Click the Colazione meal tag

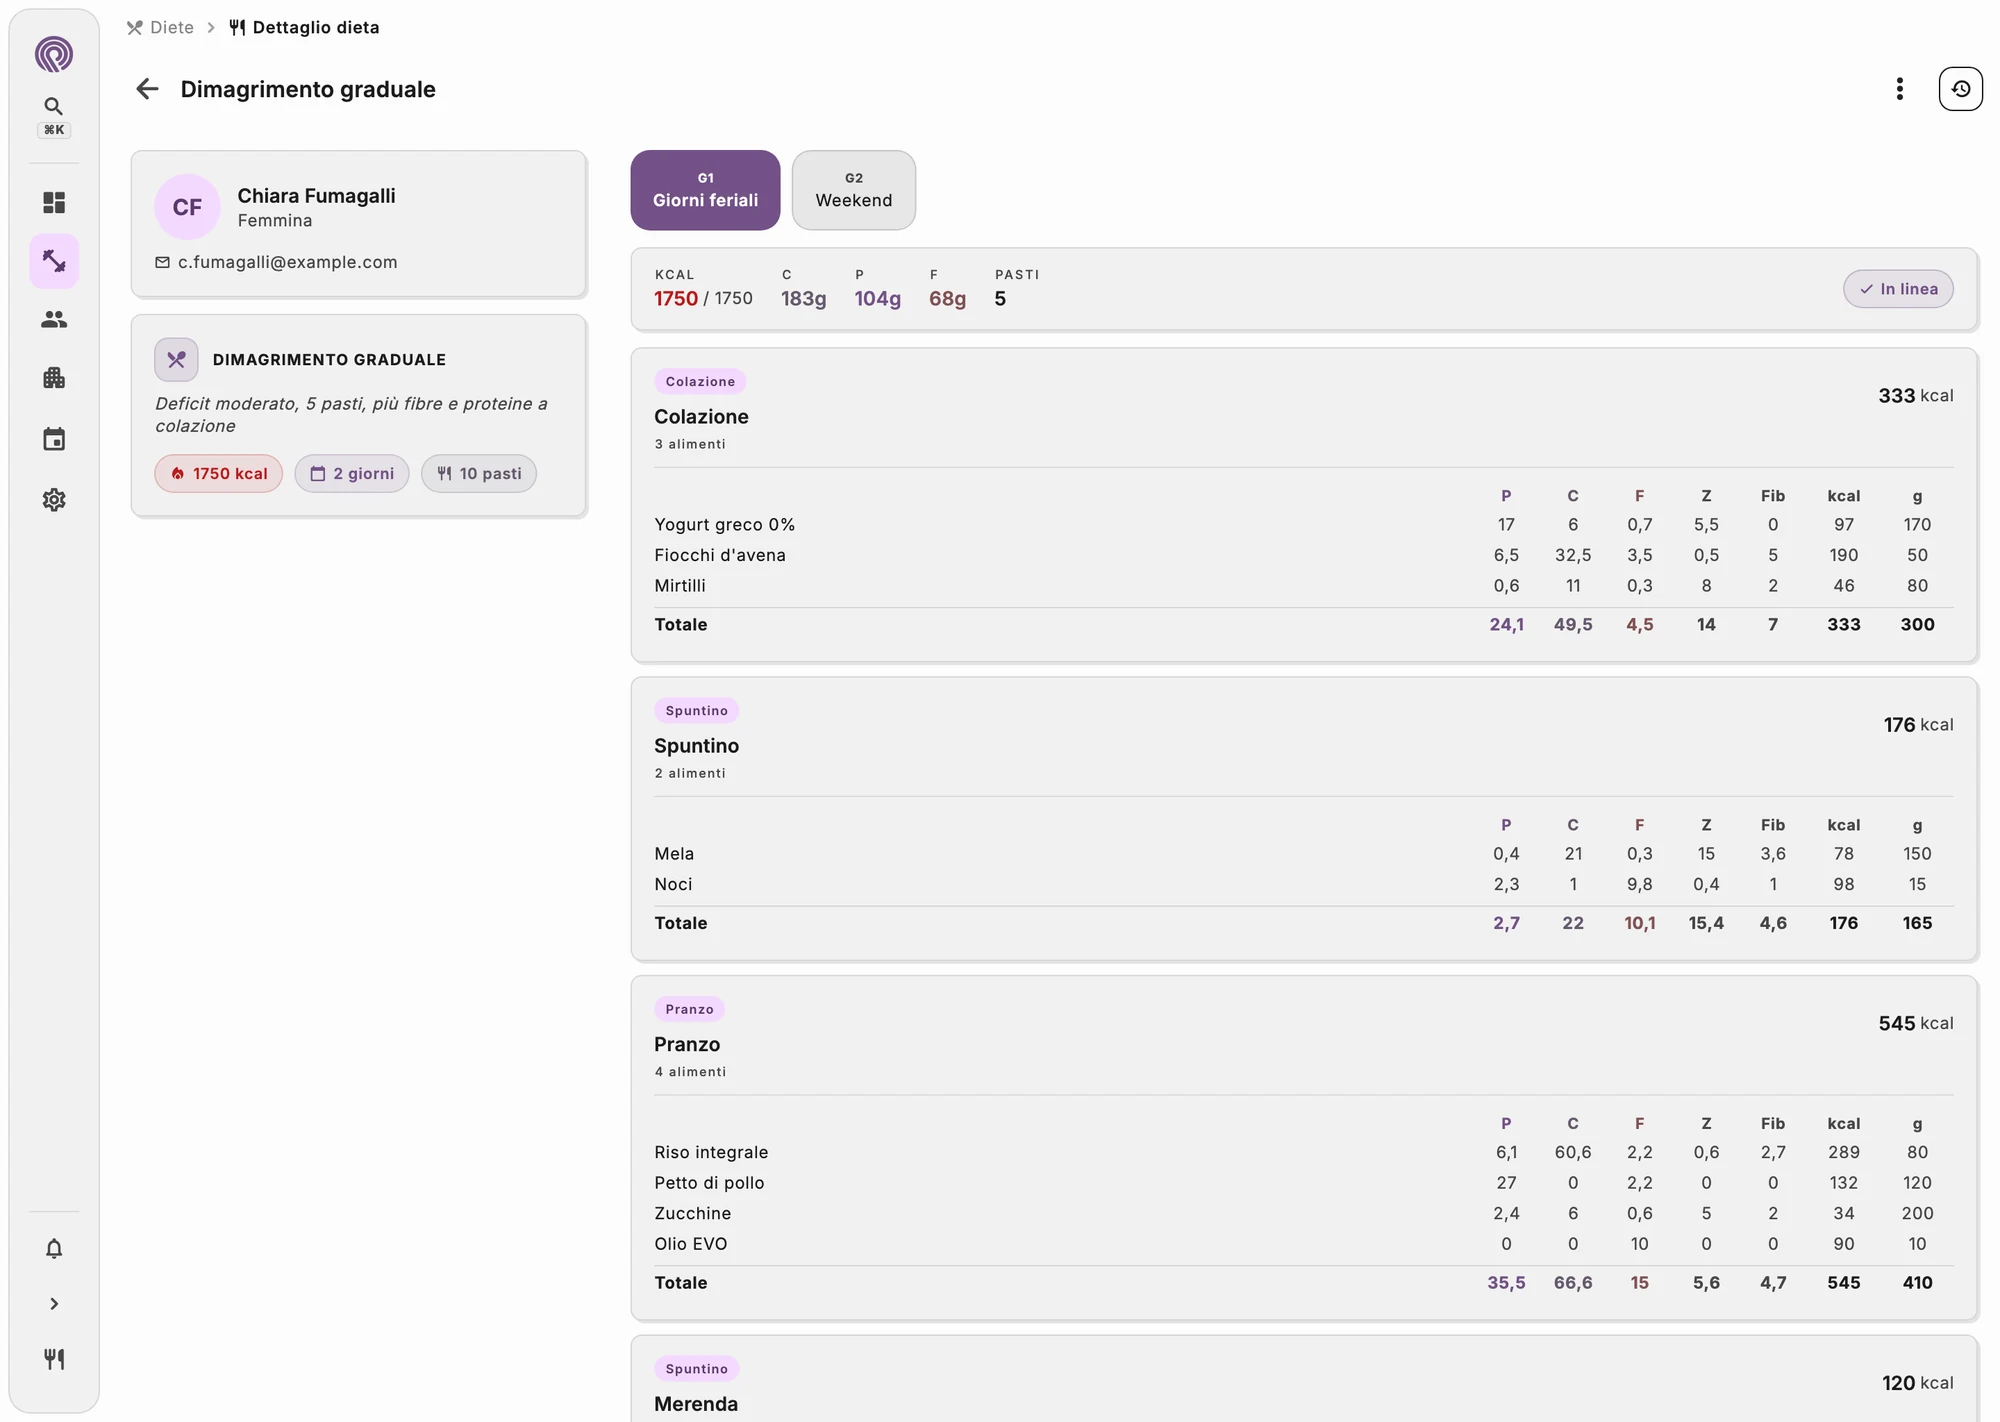click(700, 381)
